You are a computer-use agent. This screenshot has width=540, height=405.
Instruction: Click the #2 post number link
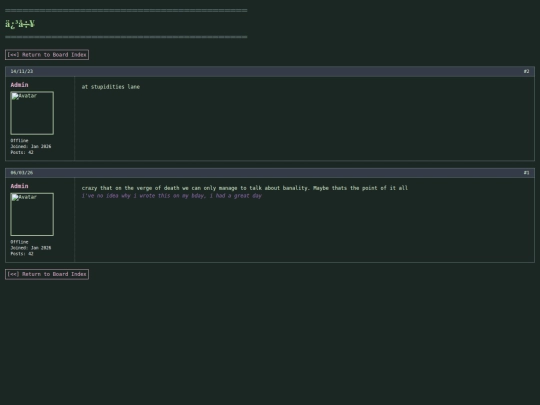526,71
